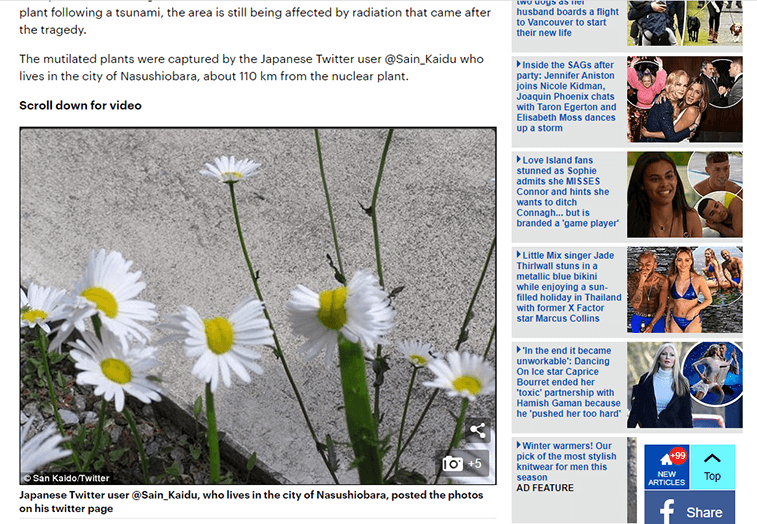Screen dimensions: 757x524
Task: Click the share icon on the daisy photo
Action: click(478, 431)
